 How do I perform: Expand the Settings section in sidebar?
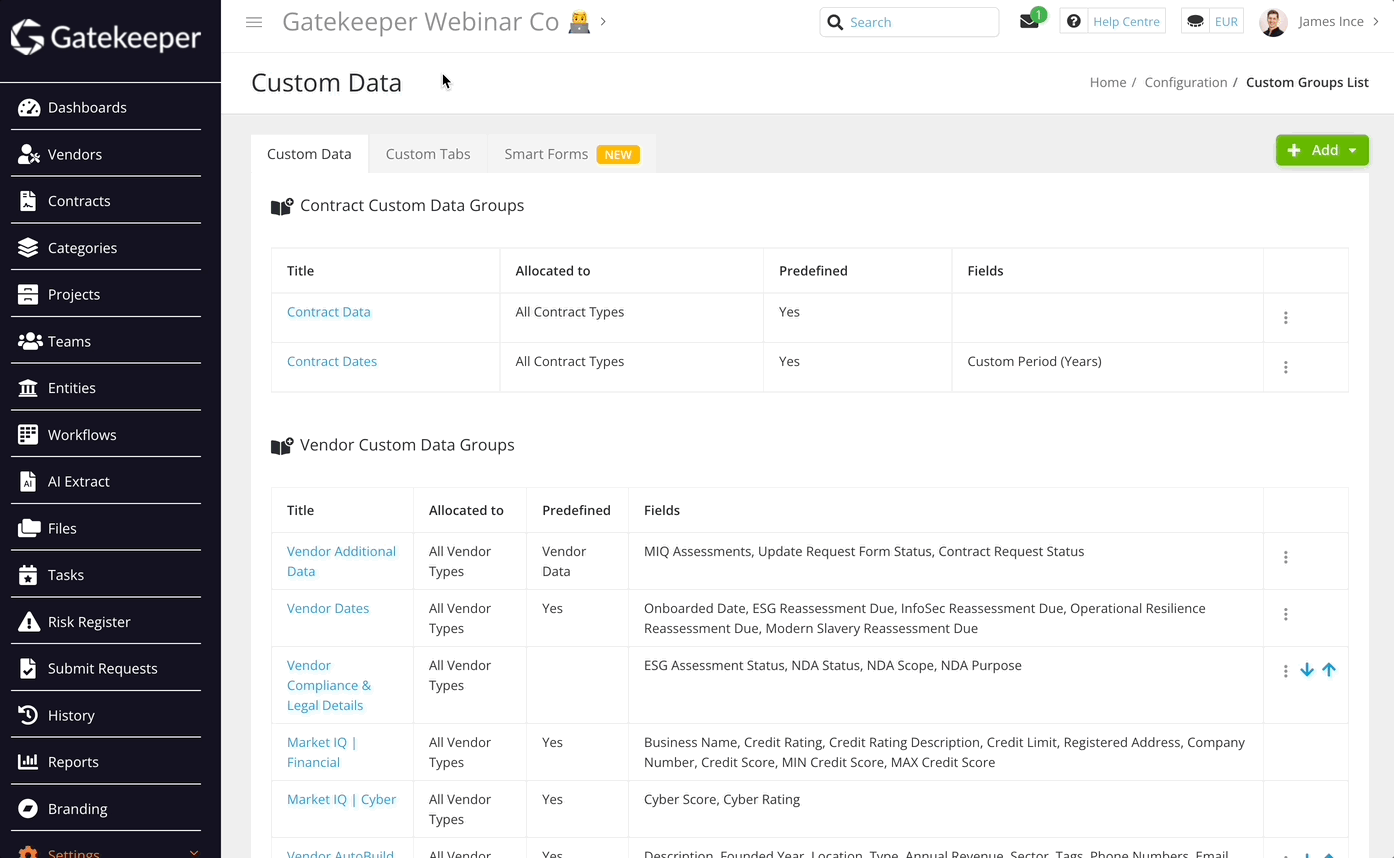194,851
